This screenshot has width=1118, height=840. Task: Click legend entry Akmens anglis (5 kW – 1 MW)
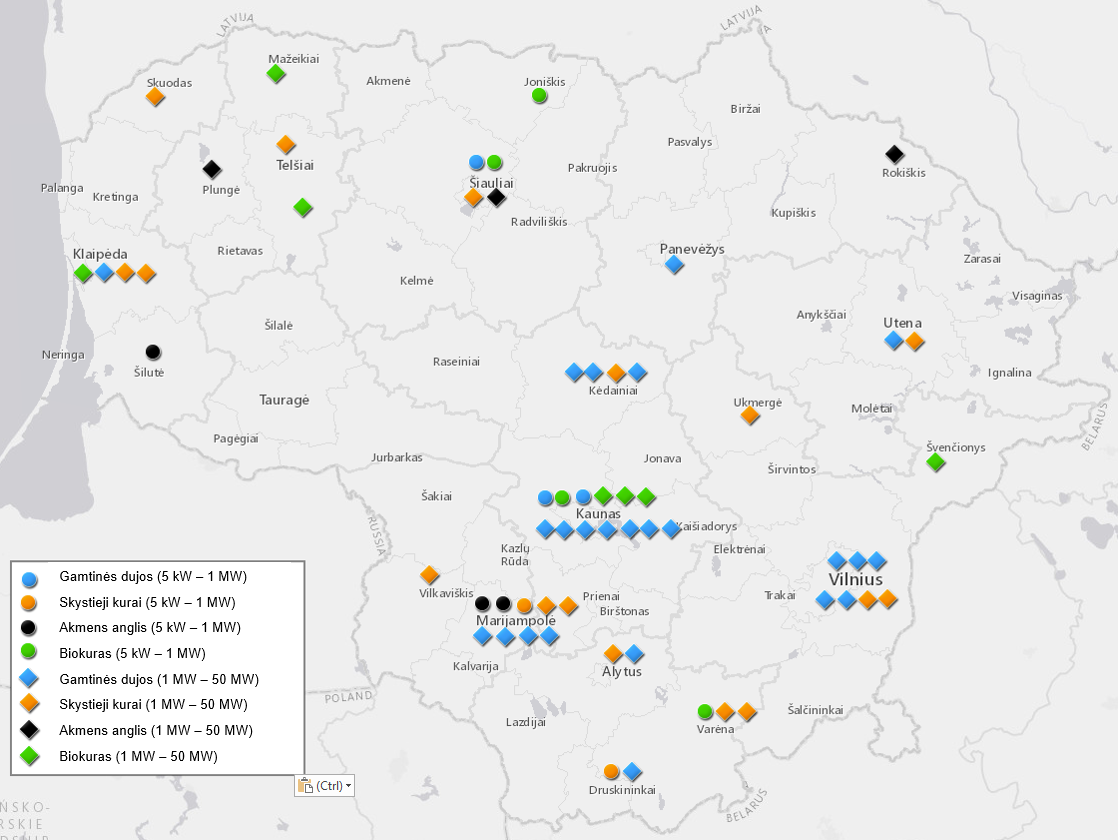[150, 628]
